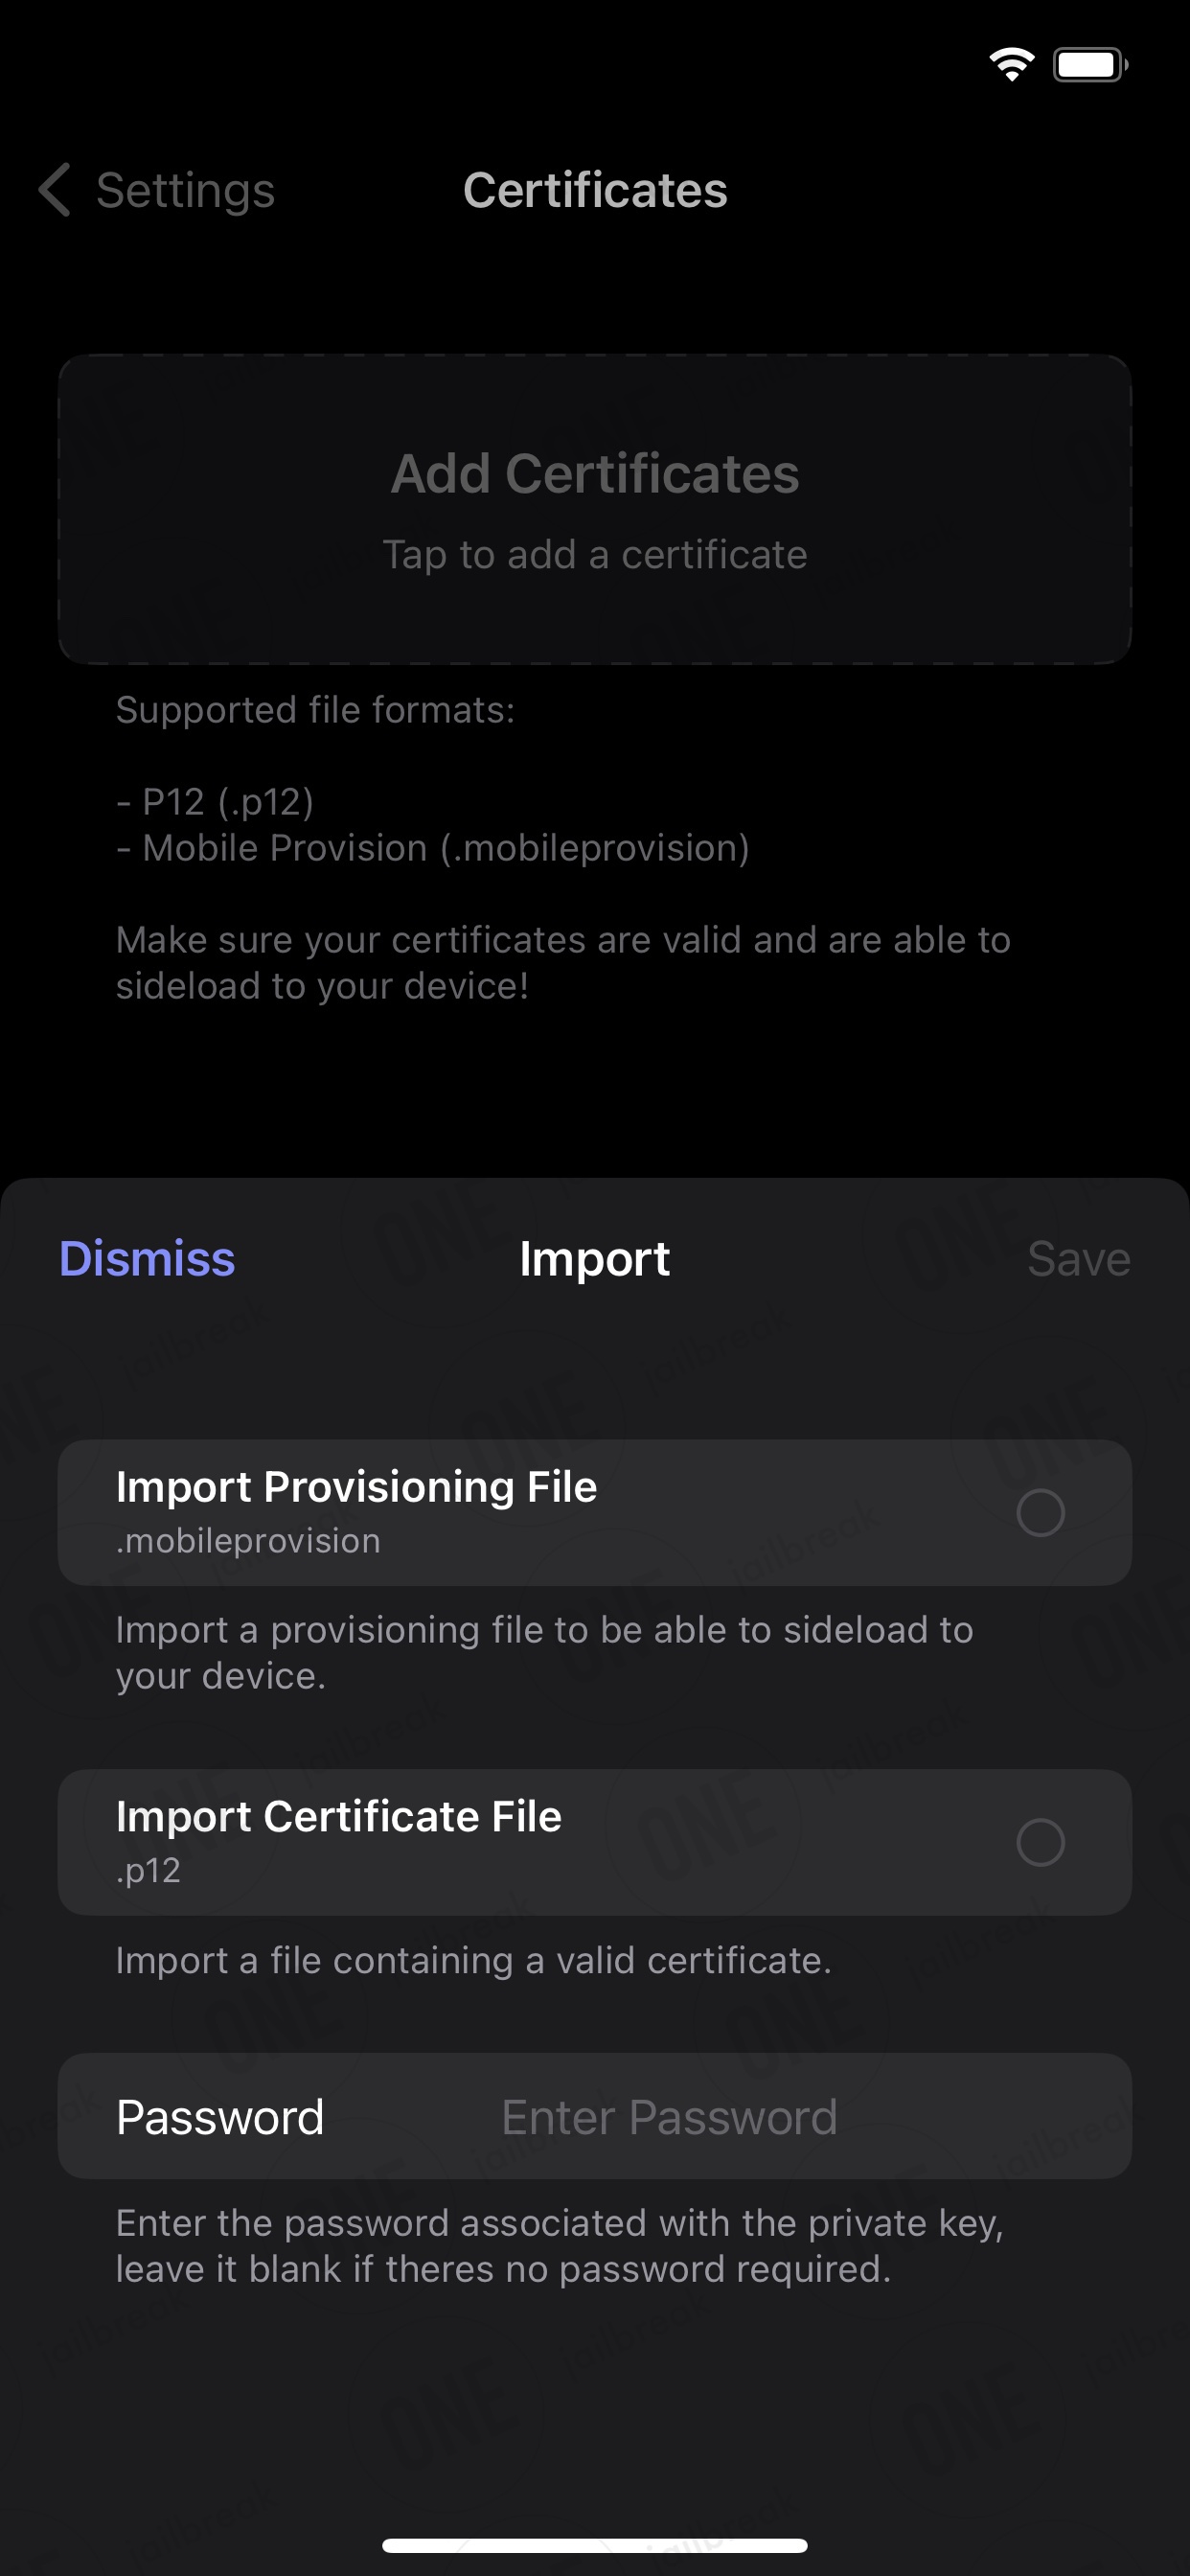Viewport: 1190px width, 2576px height.
Task: Choose the Import Certificate File row
Action: tap(595, 1843)
